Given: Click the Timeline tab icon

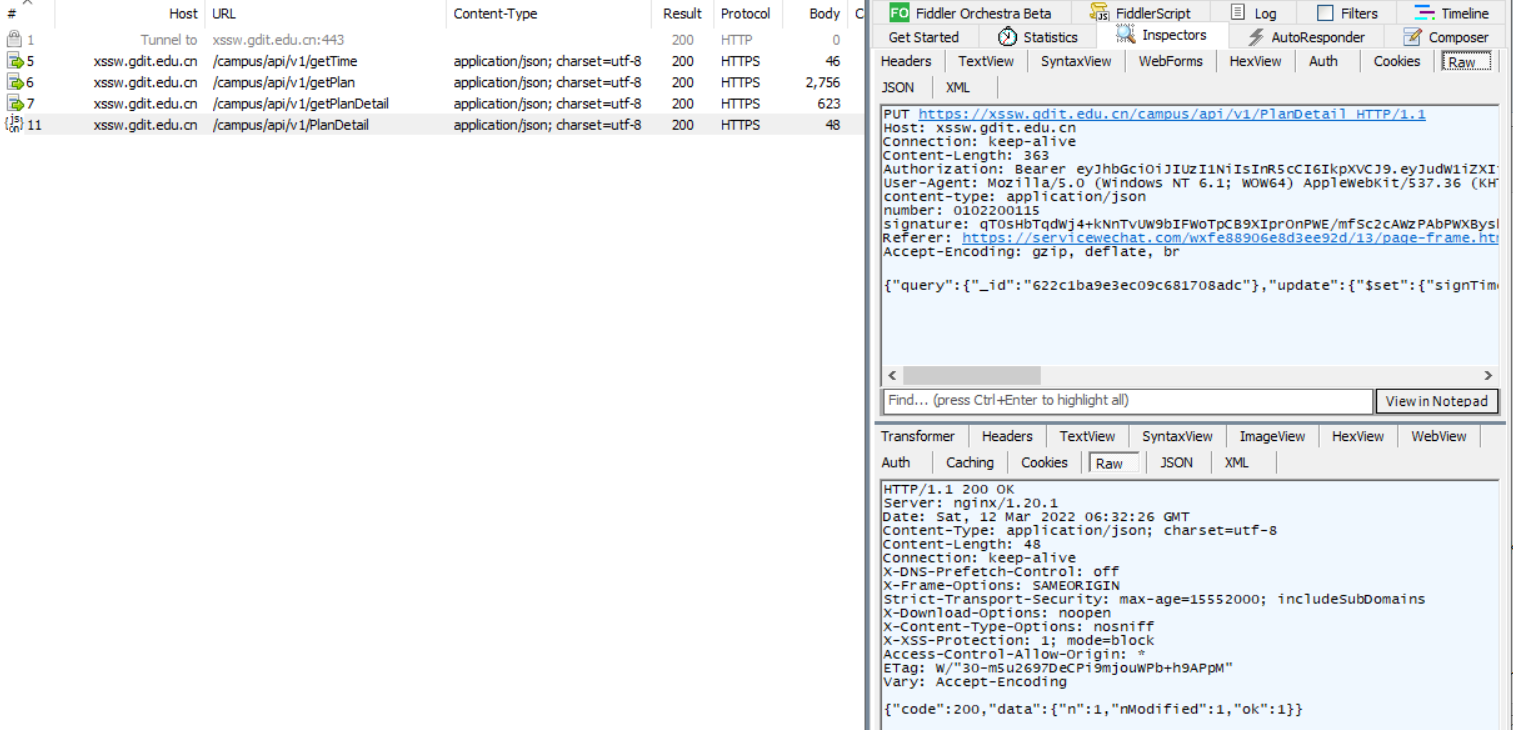Looking at the screenshot, I should click(1423, 13).
